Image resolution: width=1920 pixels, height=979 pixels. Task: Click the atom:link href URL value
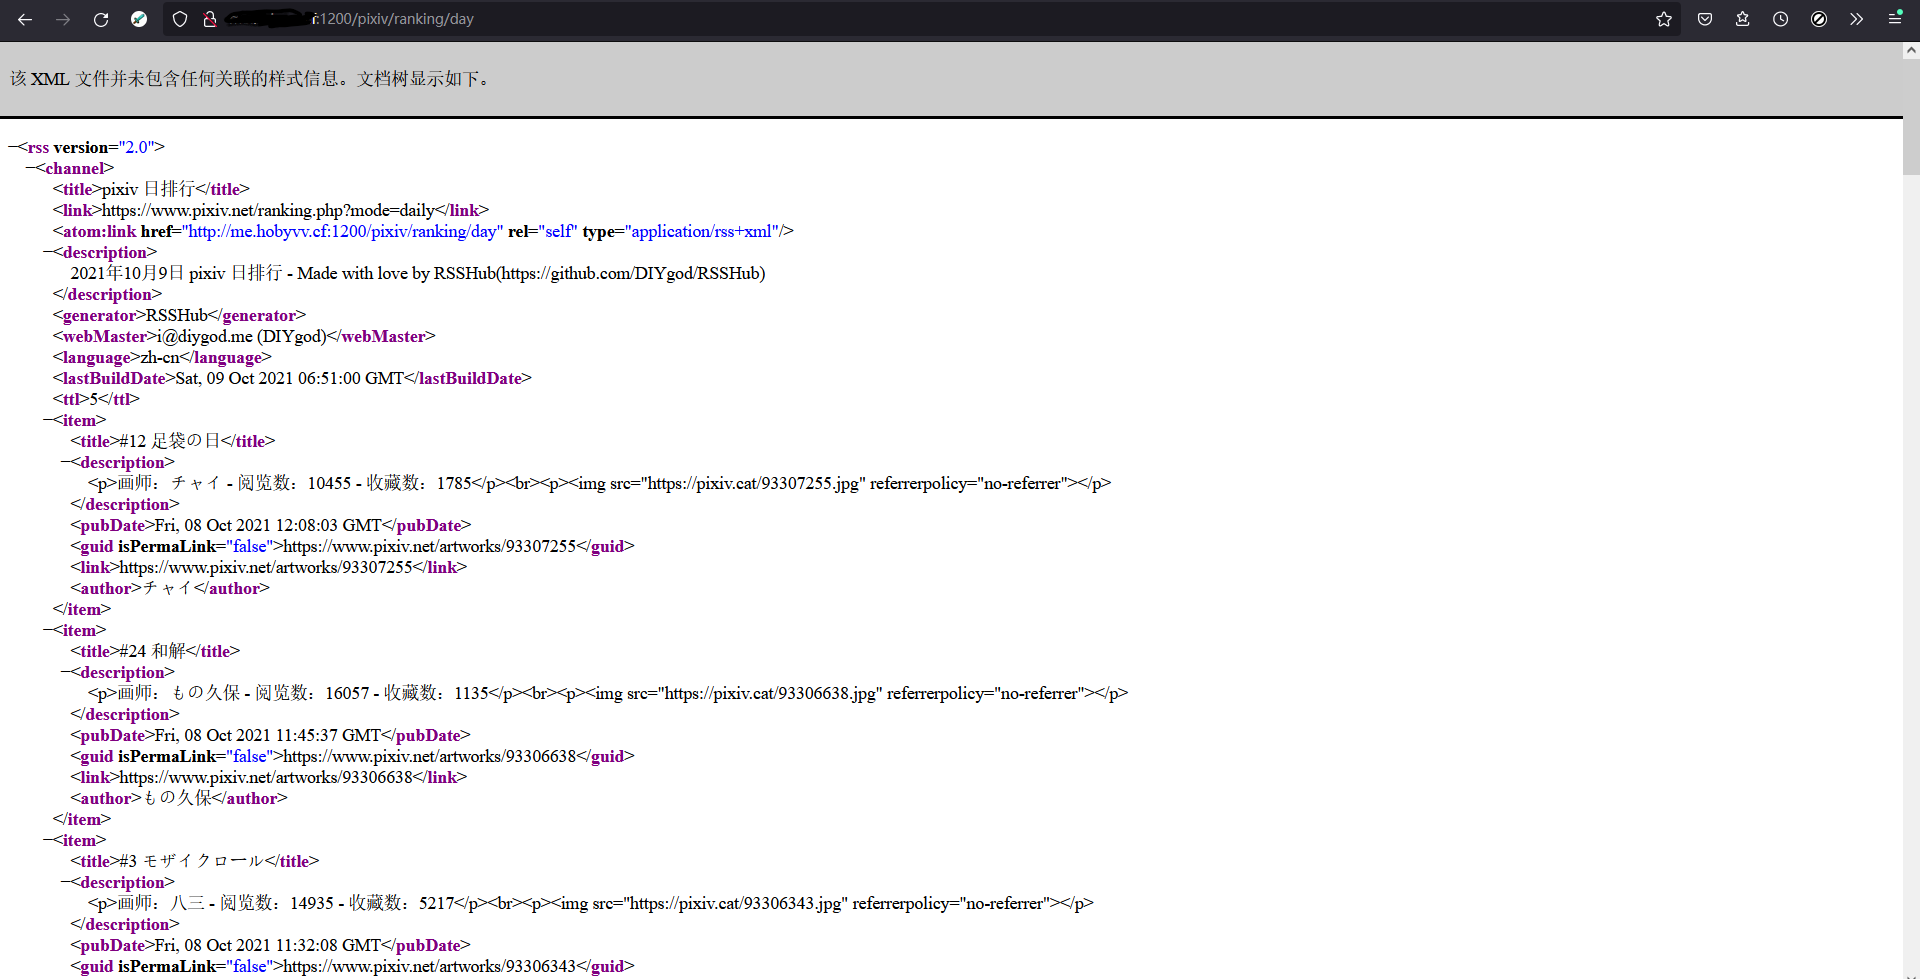pyautogui.click(x=342, y=231)
